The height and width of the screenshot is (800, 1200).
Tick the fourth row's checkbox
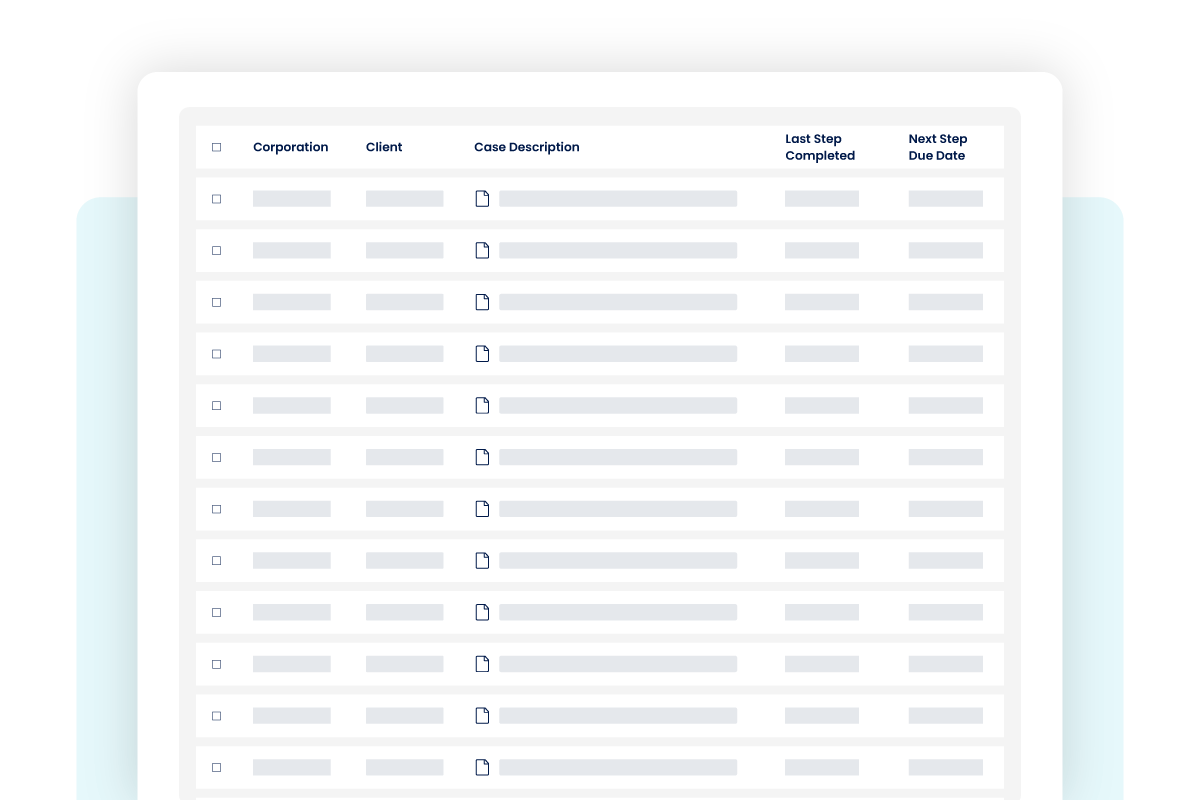click(x=216, y=354)
